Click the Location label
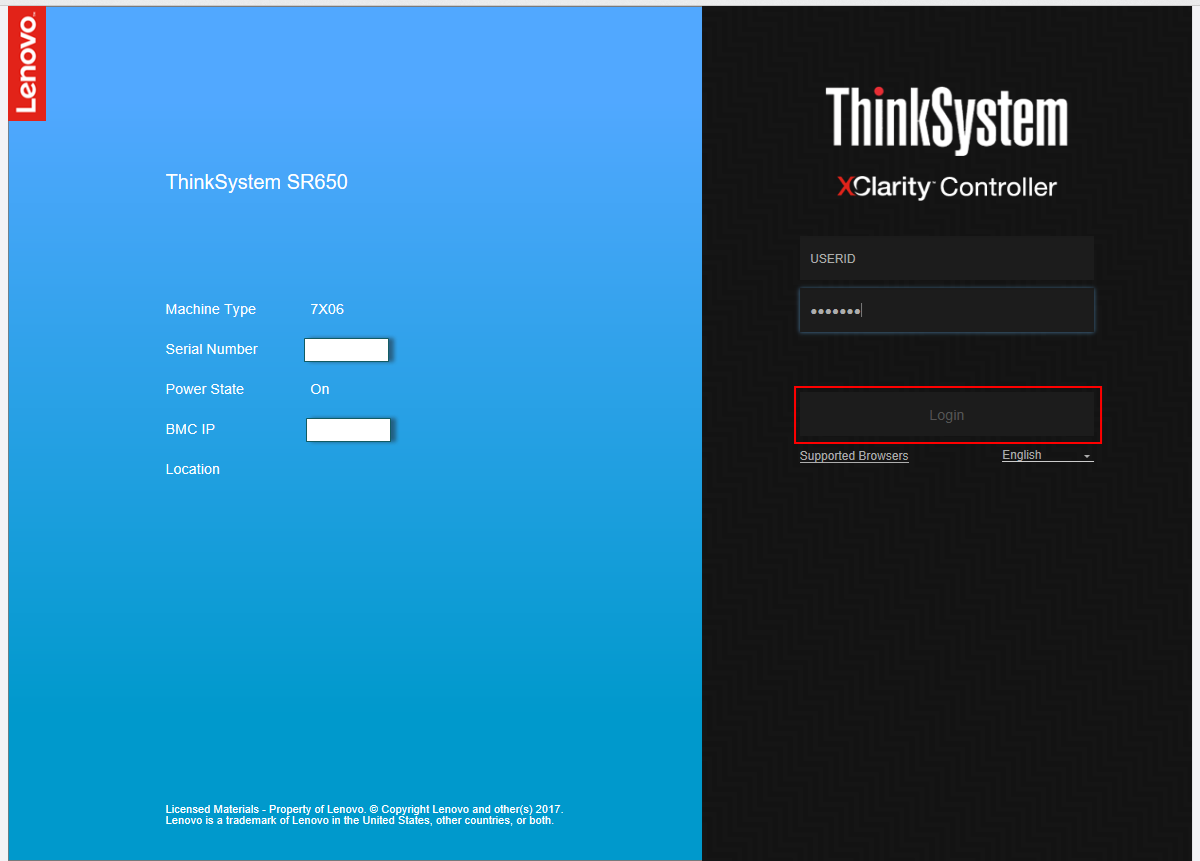The height and width of the screenshot is (861, 1200). (x=193, y=469)
